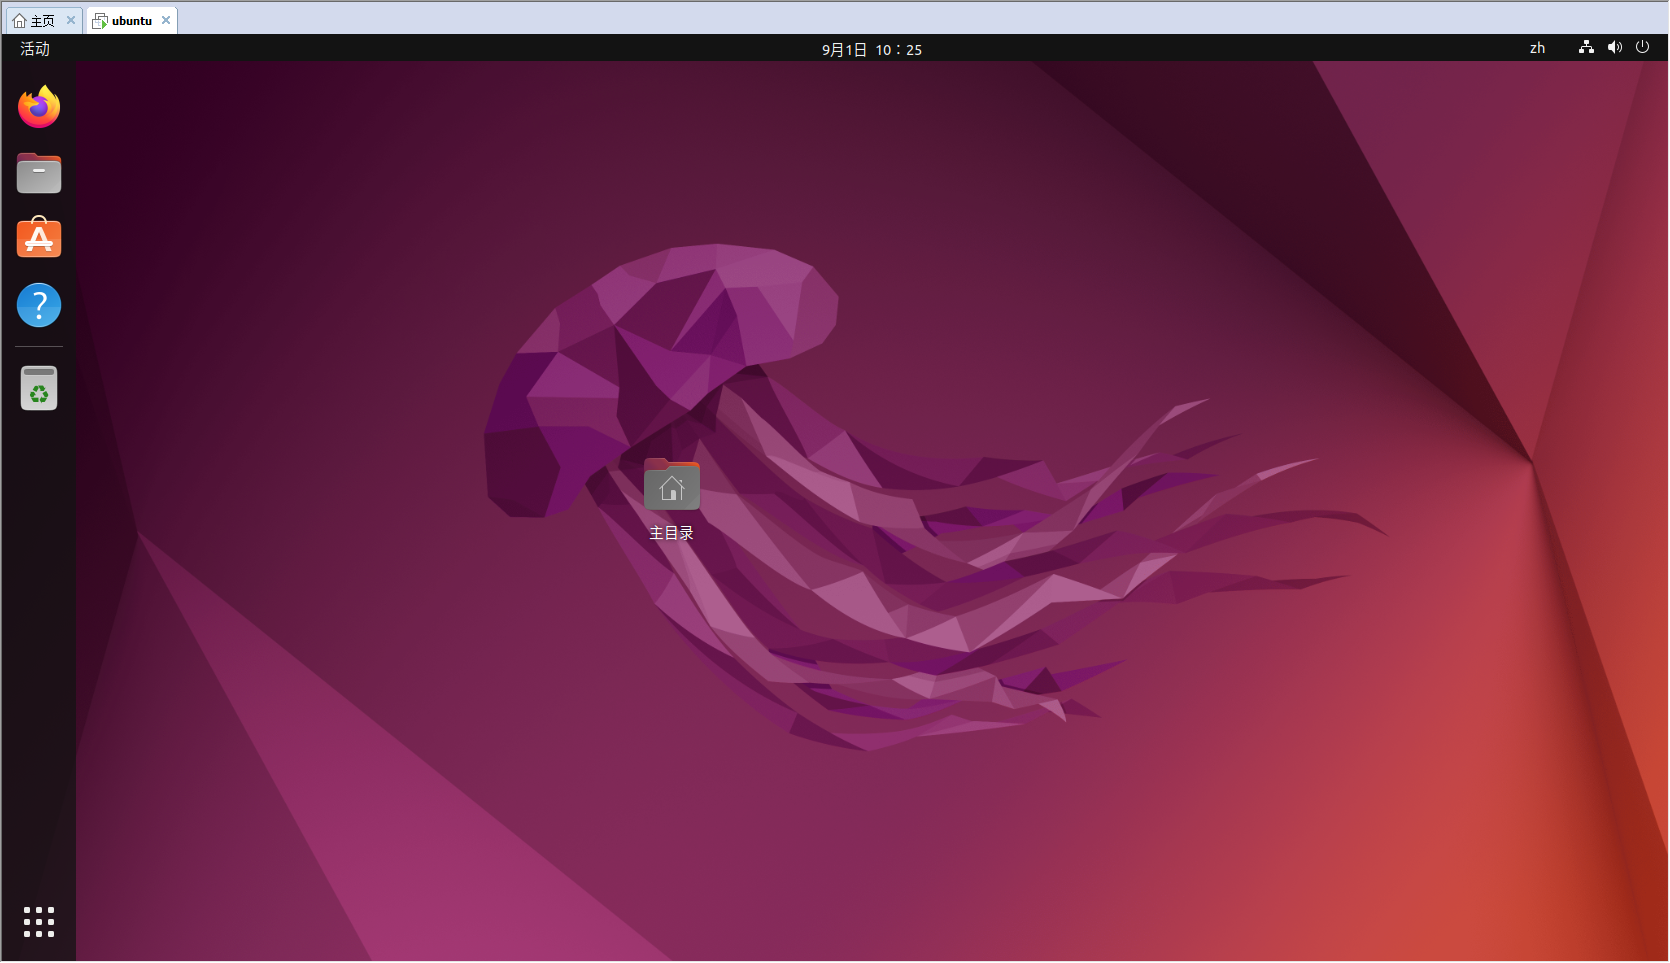Open the power menu icon
The image size is (1670, 963).
(1642, 47)
